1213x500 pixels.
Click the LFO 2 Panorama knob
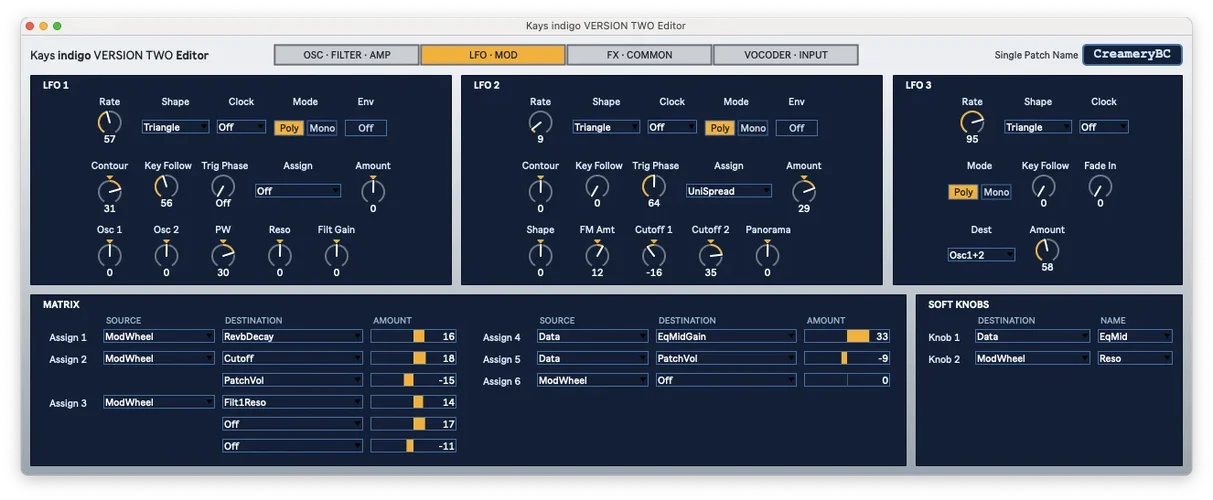coord(767,255)
